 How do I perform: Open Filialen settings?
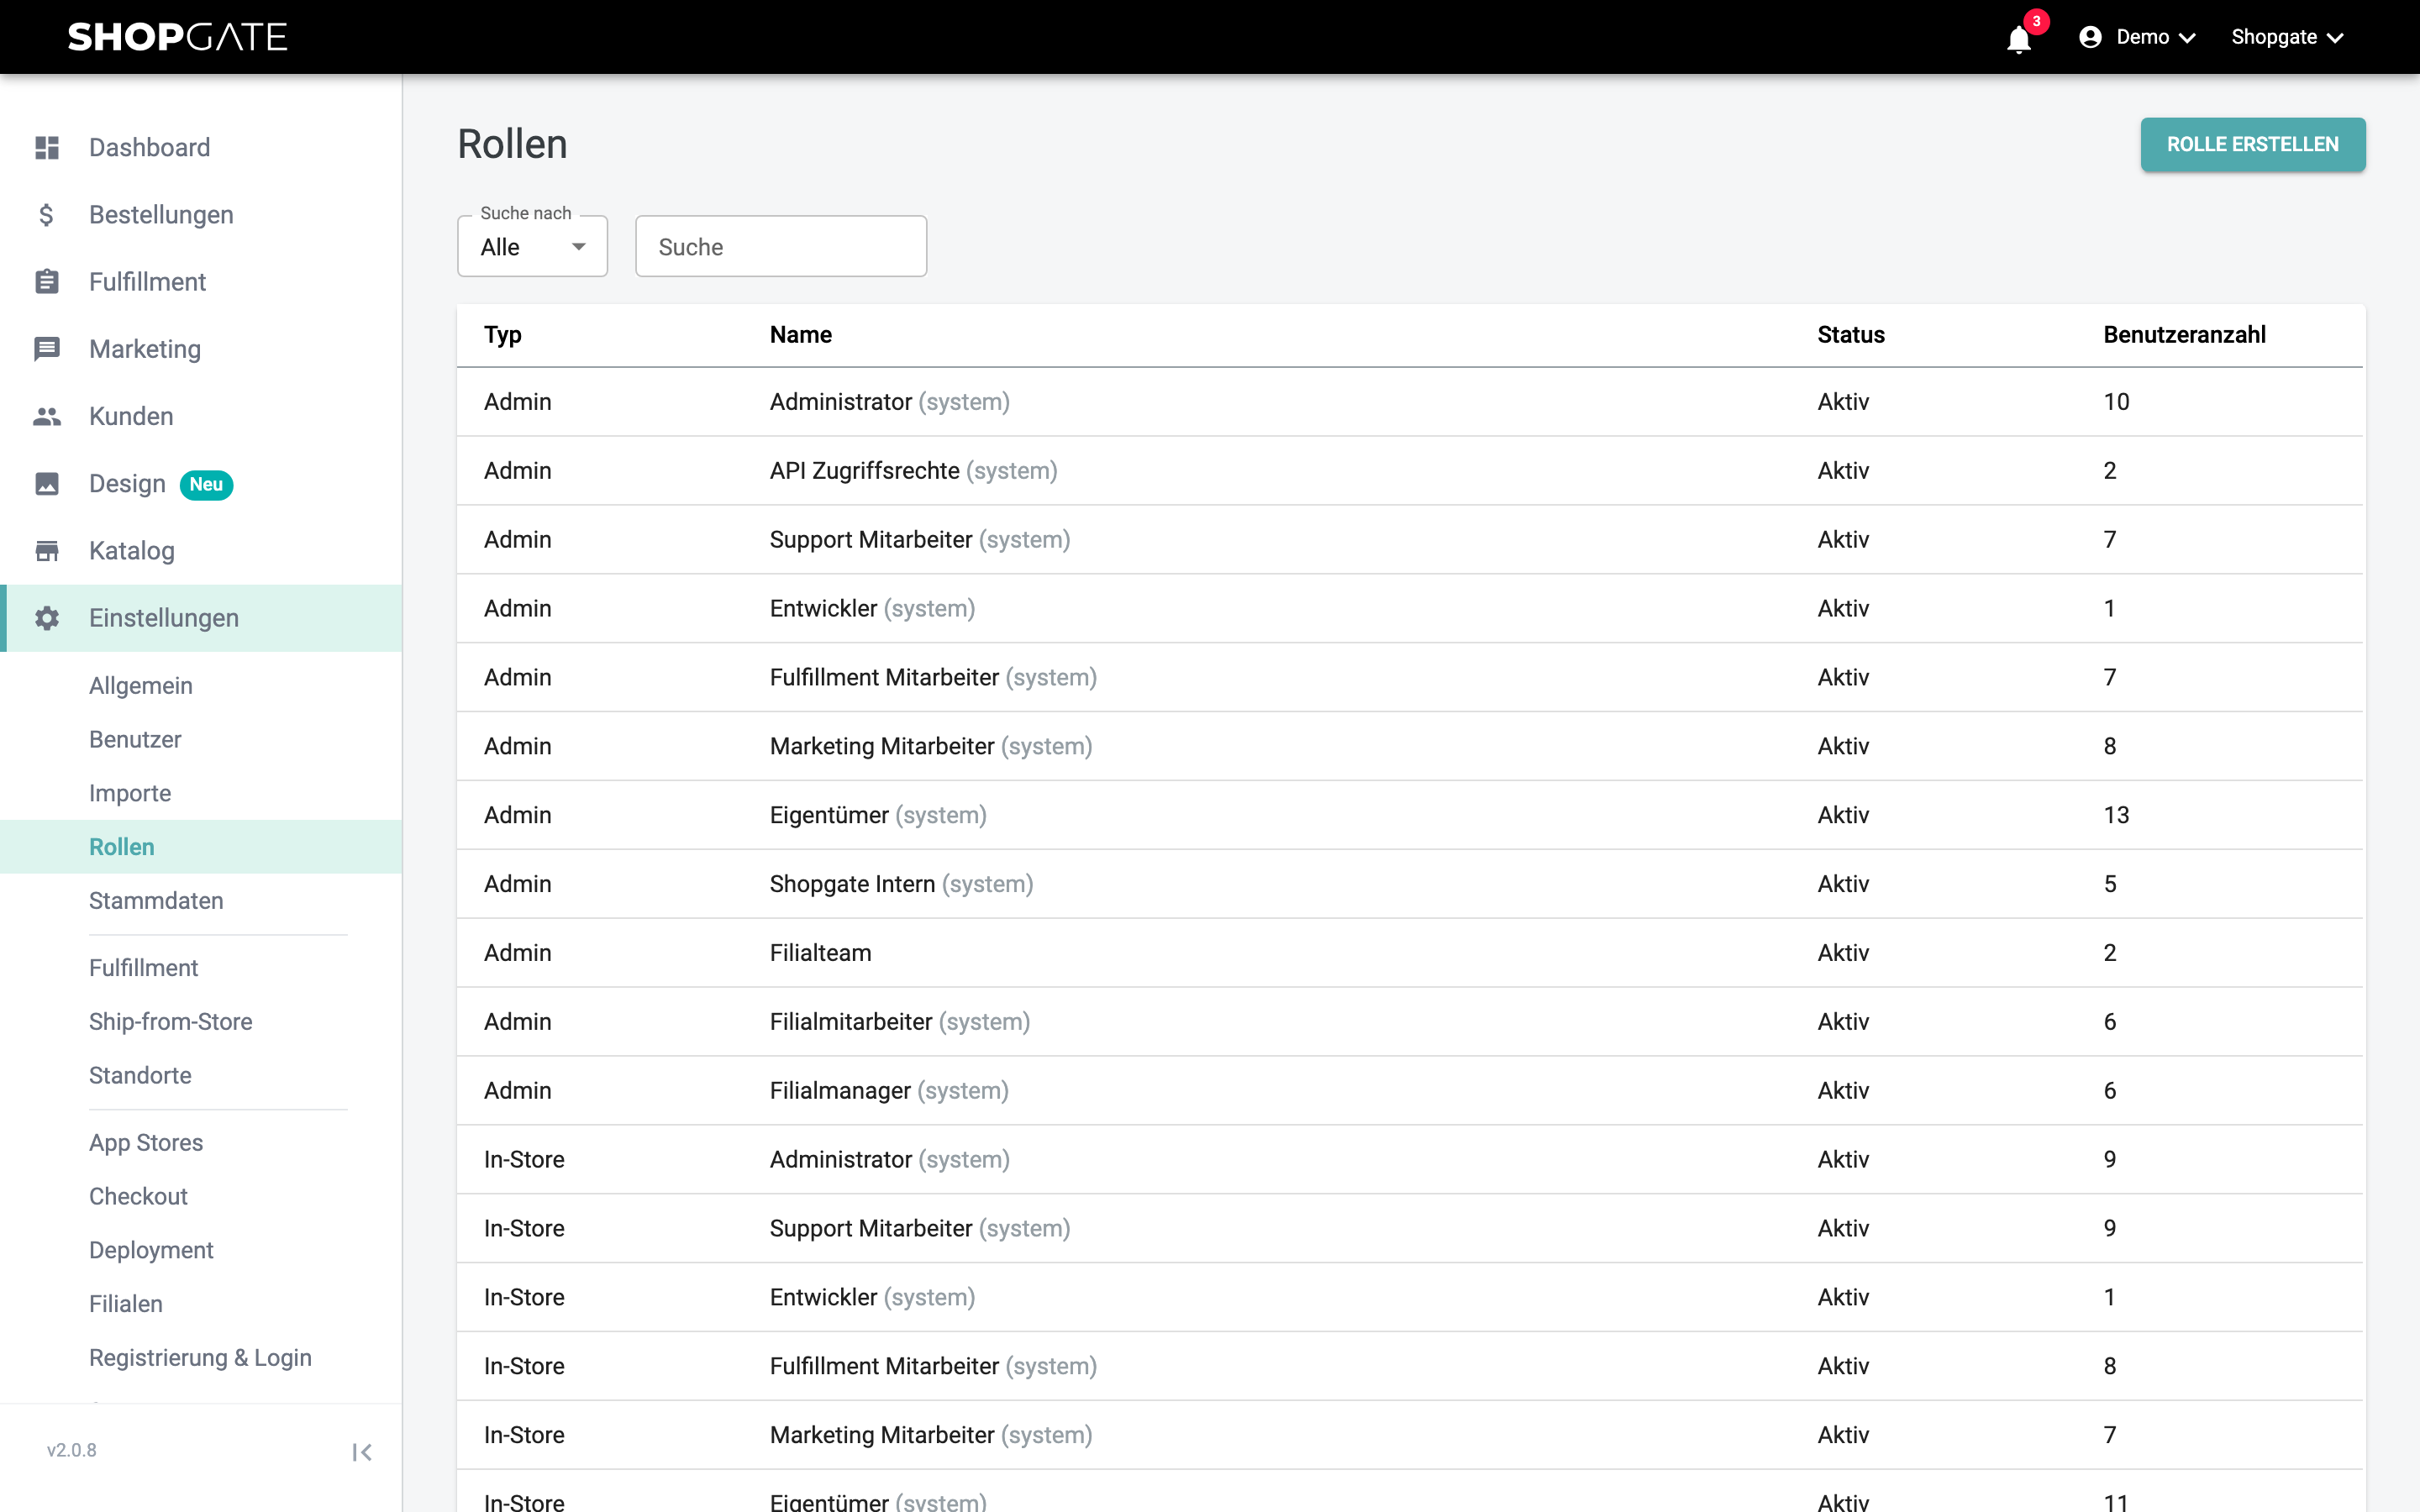tap(126, 1304)
